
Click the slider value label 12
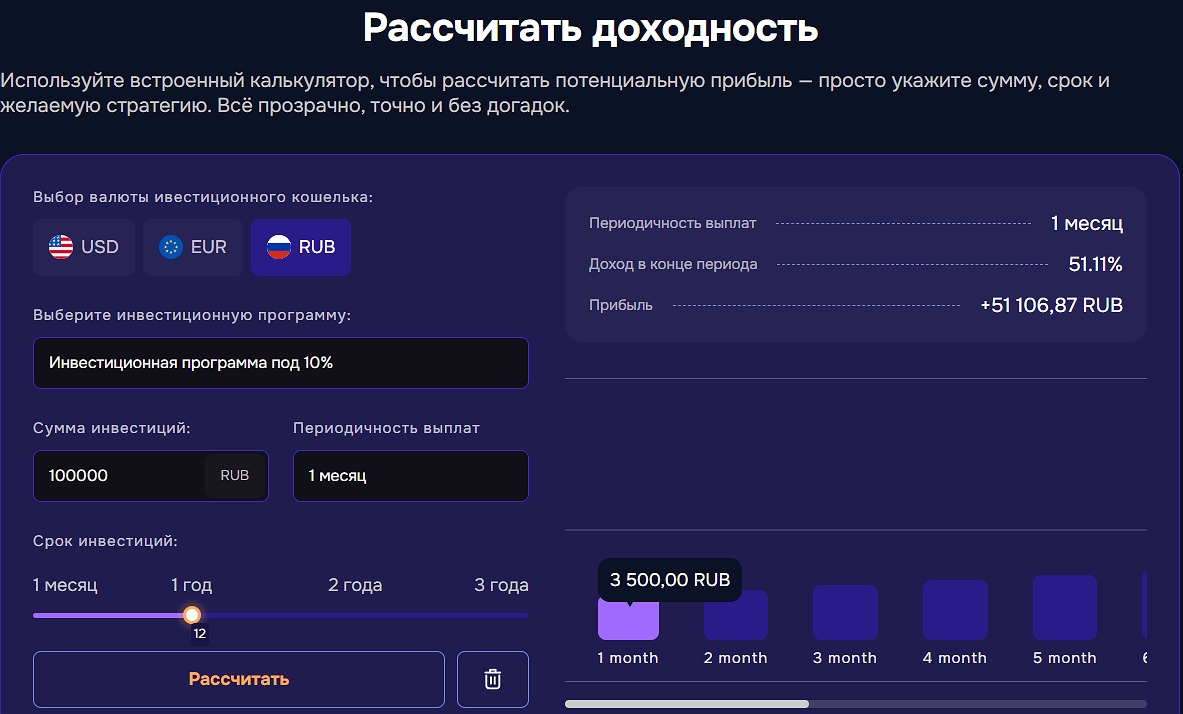point(199,633)
